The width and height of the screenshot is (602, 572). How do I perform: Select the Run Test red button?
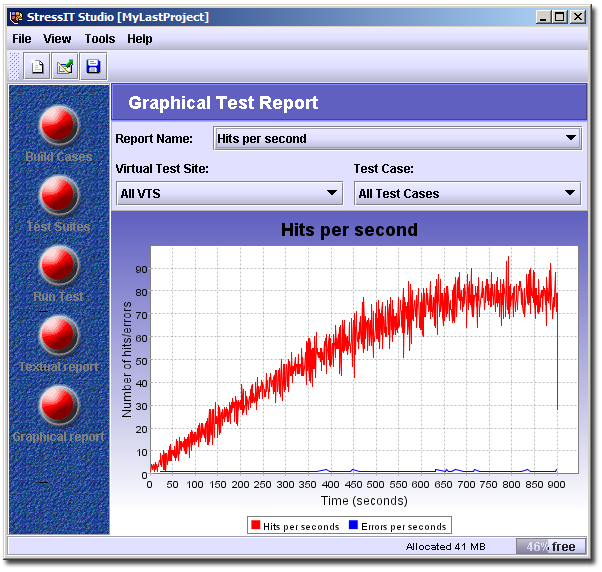pyautogui.click(x=59, y=266)
